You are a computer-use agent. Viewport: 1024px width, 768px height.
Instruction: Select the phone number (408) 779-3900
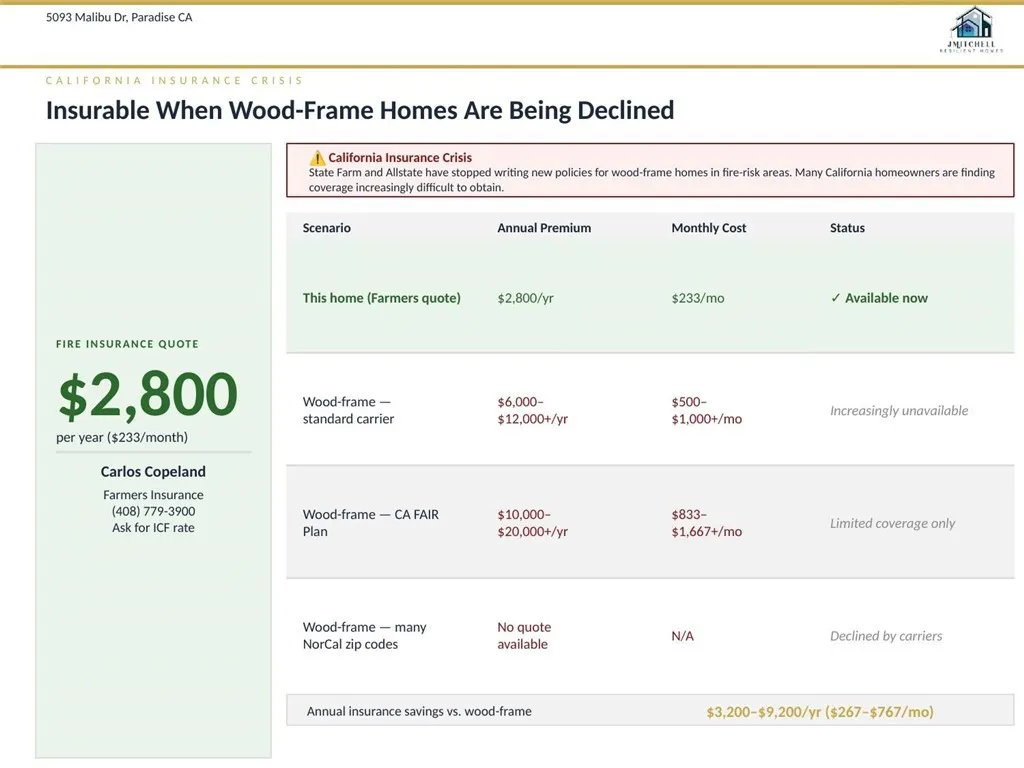pos(153,511)
